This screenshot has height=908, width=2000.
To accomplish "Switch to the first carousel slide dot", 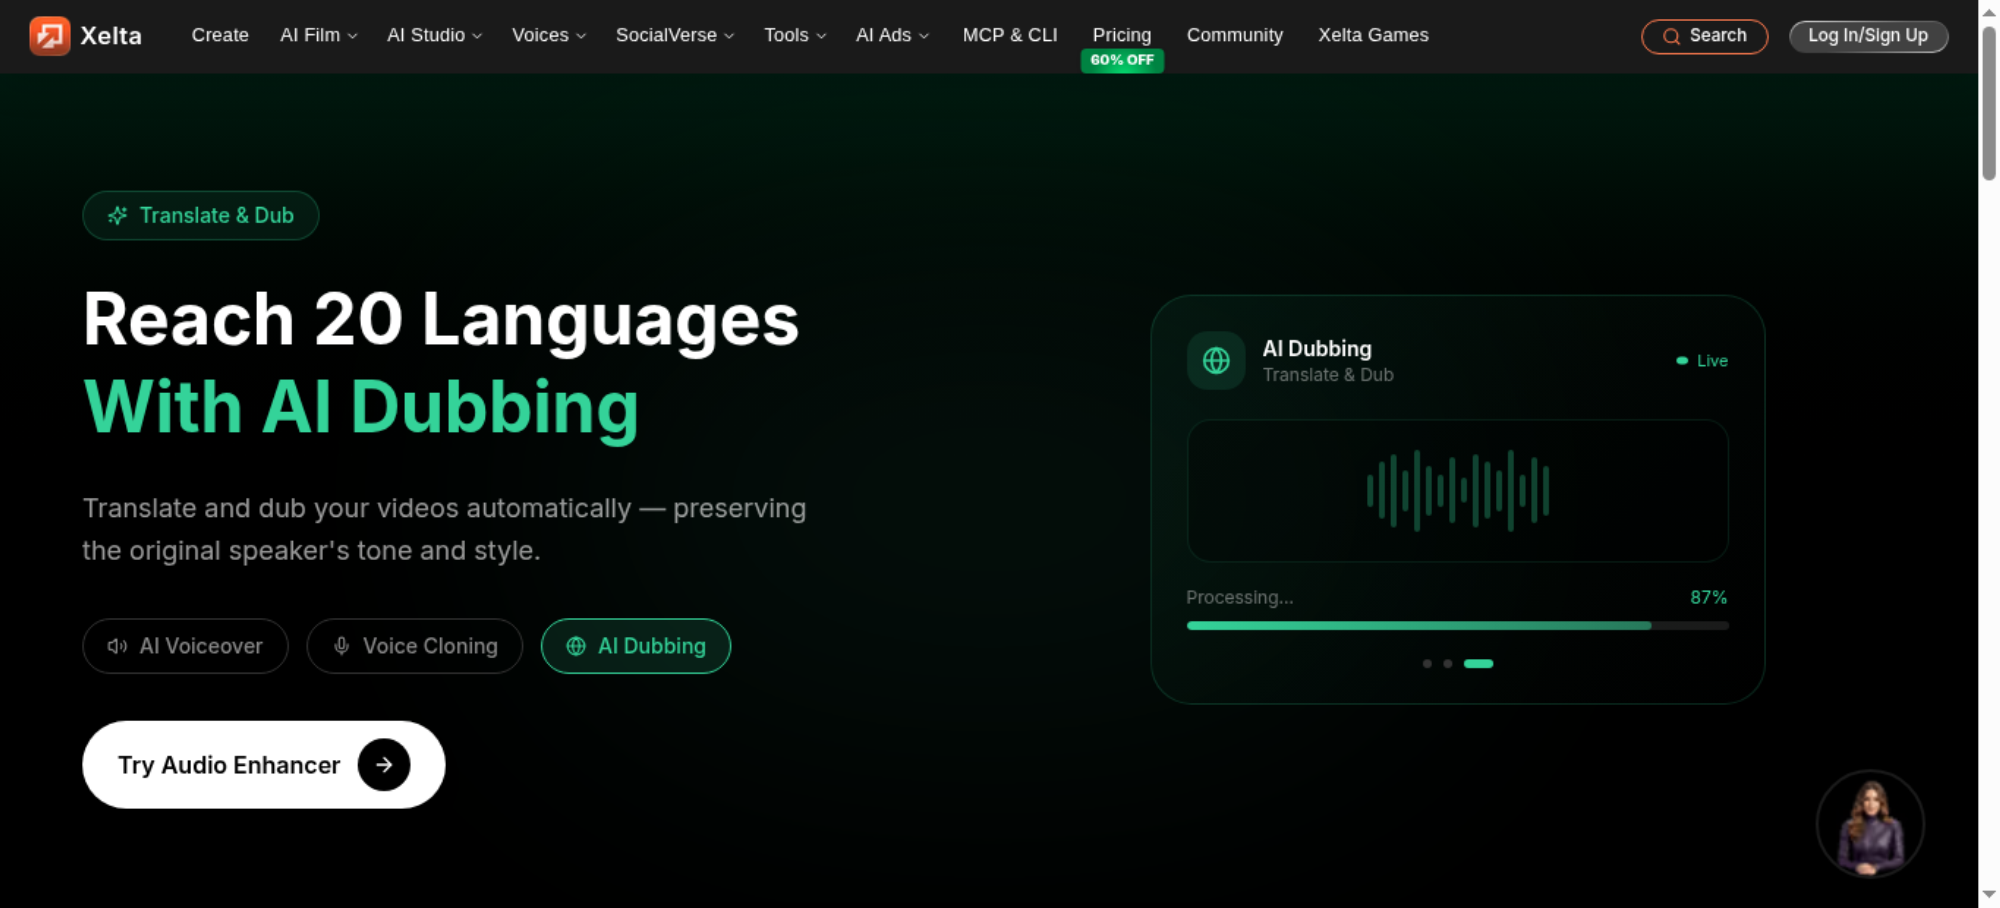I will click(x=1427, y=664).
